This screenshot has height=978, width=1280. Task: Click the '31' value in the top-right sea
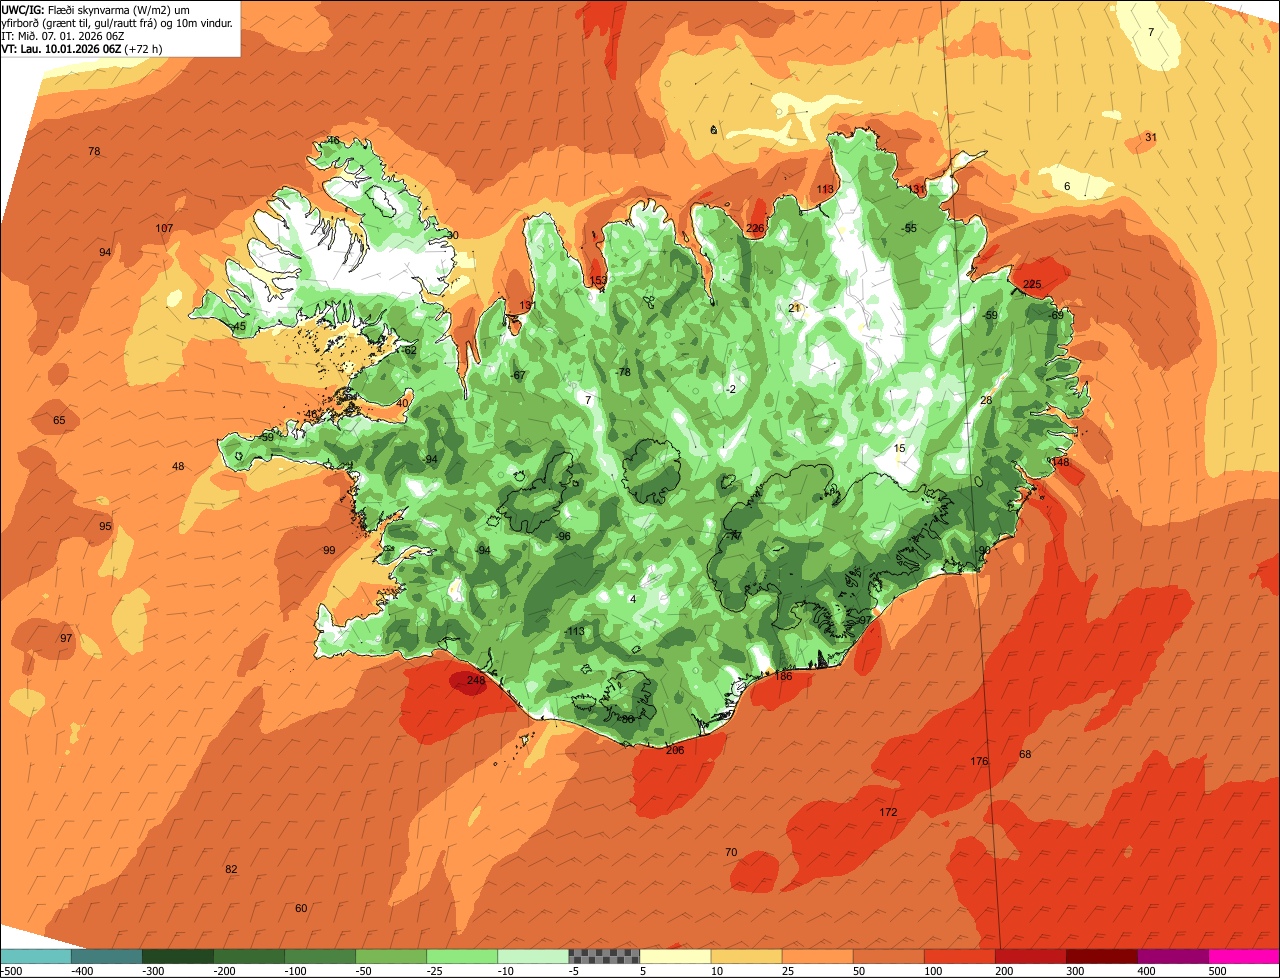(x=1151, y=138)
